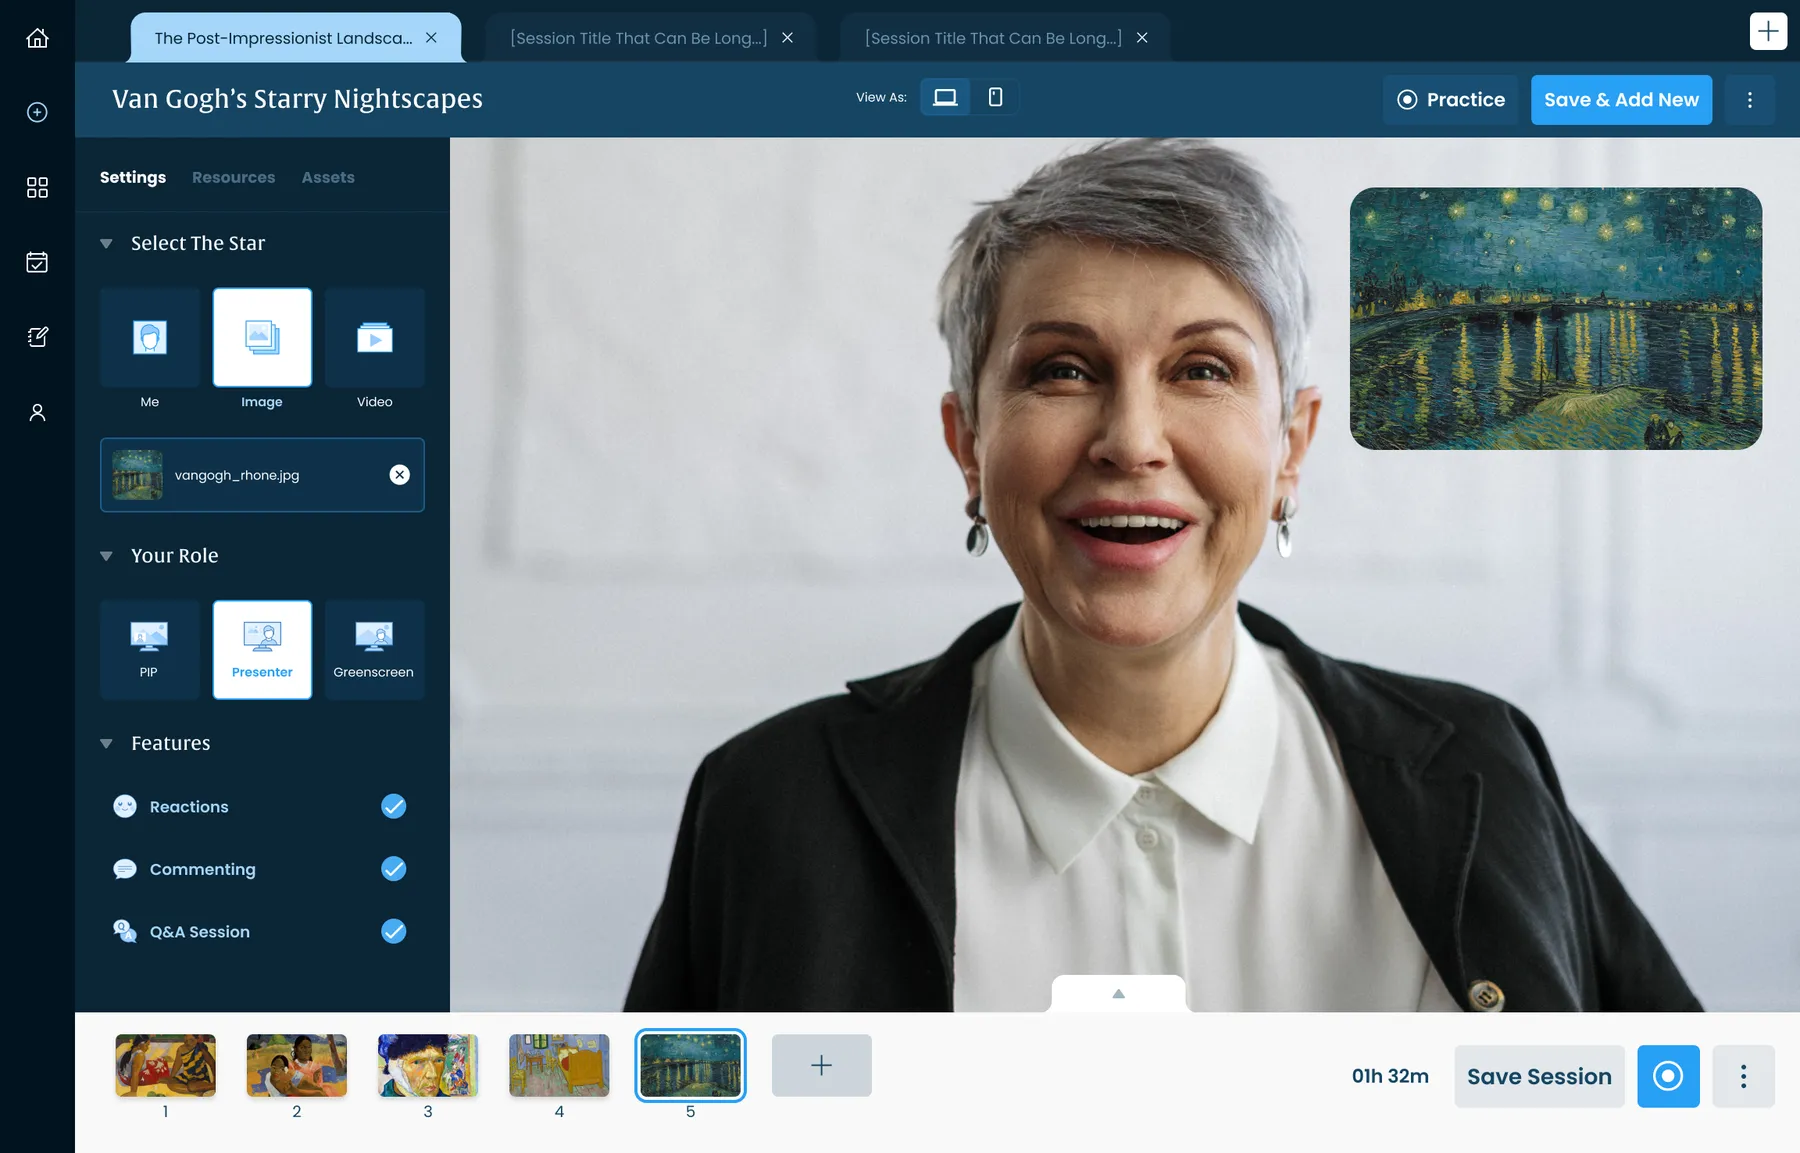1800x1153 pixels.
Task: Select slide thumbnail 2
Action: [297, 1065]
